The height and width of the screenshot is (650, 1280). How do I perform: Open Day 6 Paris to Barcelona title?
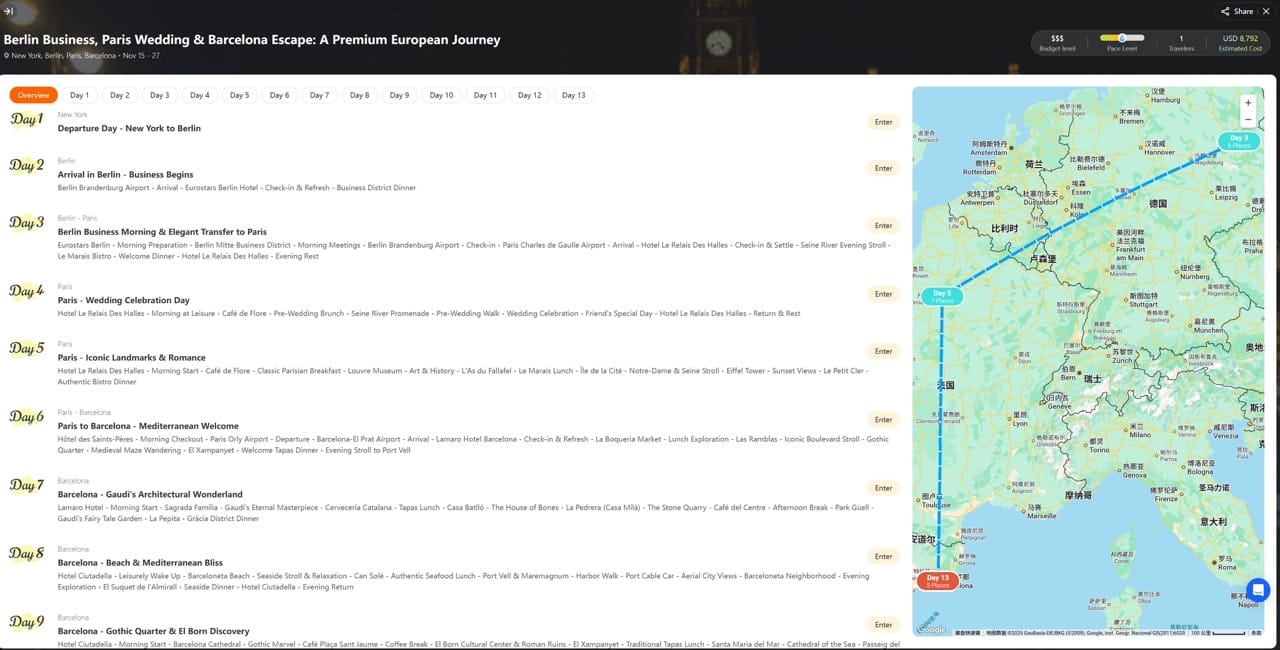coord(148,426)
